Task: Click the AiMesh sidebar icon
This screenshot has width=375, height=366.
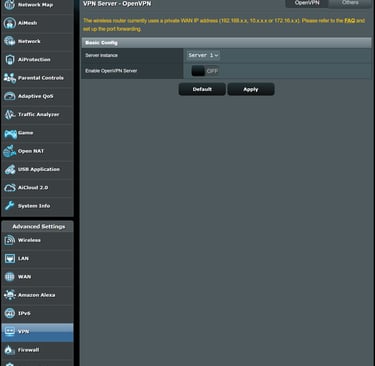Action: tap(10, 23)
